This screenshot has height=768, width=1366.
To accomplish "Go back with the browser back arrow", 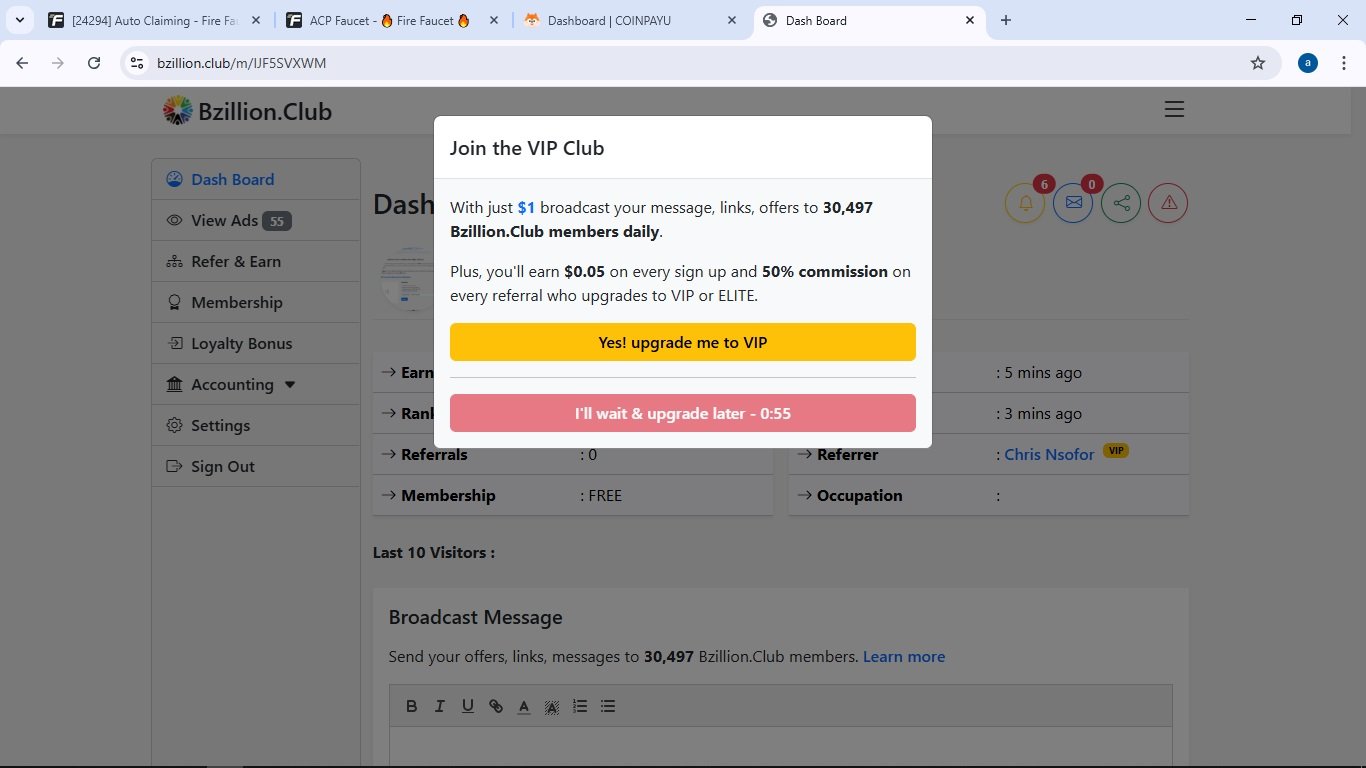I will [22, 63].
